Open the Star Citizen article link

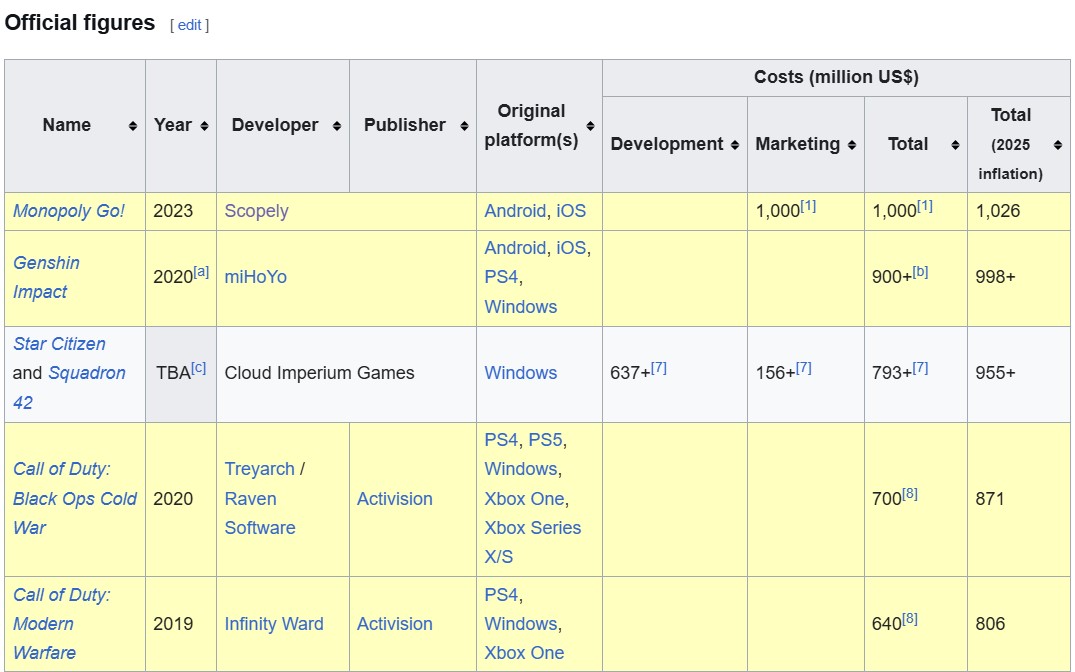tap(59, 344)
